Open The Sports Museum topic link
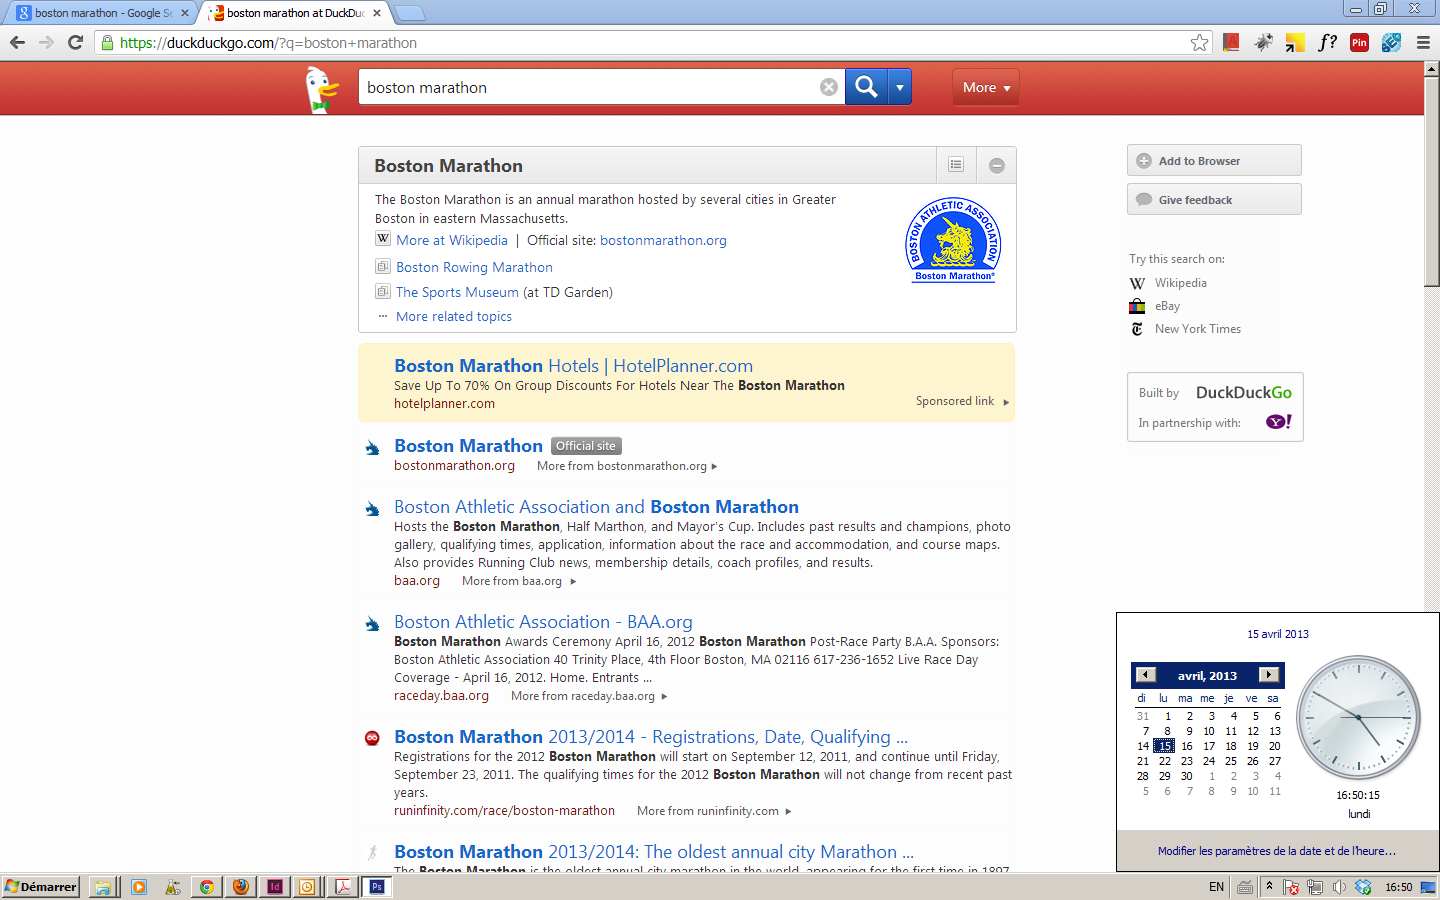The image size is (1440, 900). click(457, 292)
